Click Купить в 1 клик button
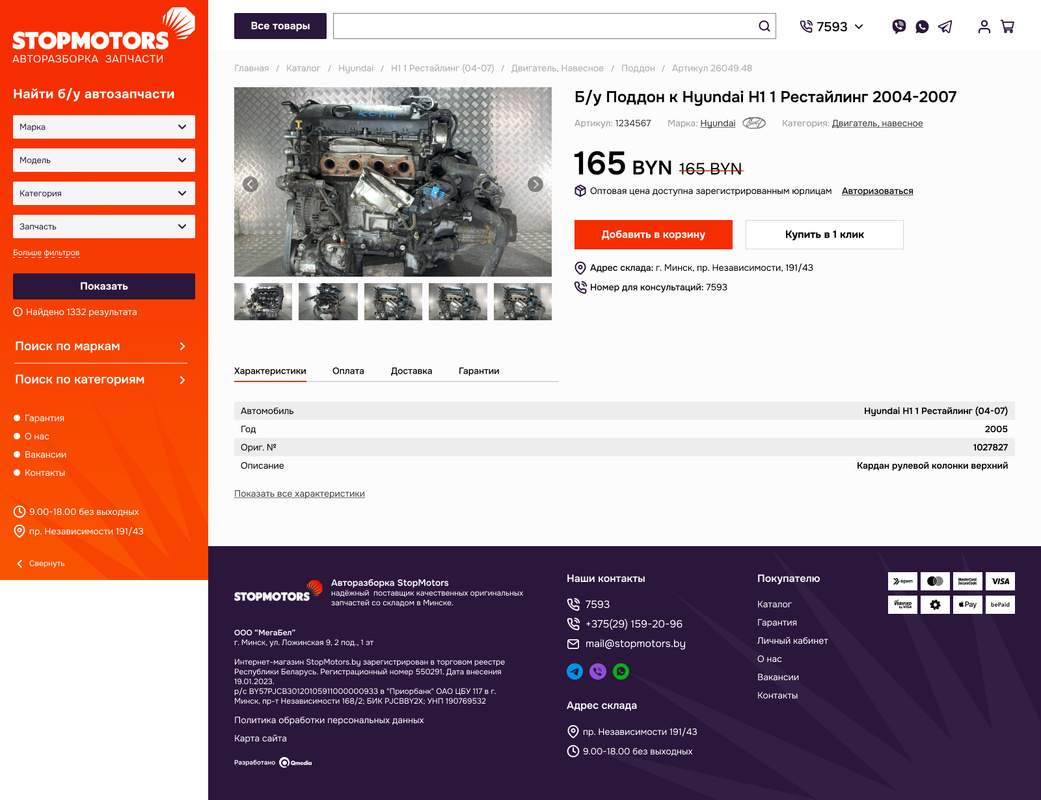Viewport: 1041px width, 800px height. click(x=824, y=234)
